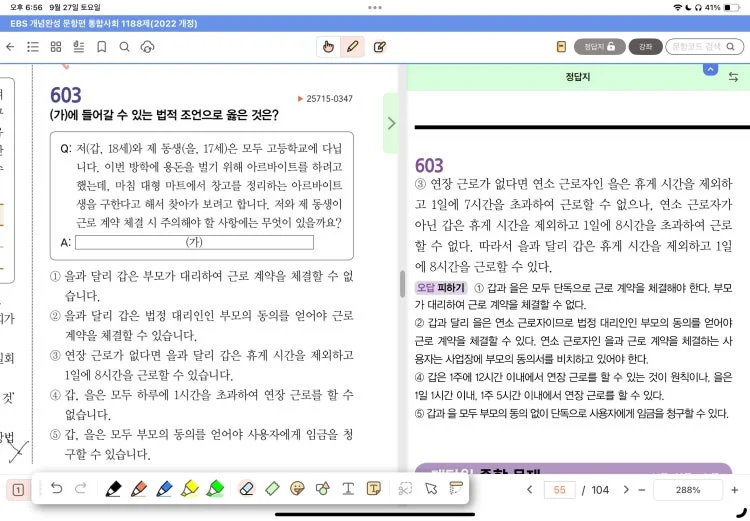
Task: Open the document search magnifier
Action: tap(124, 46)
